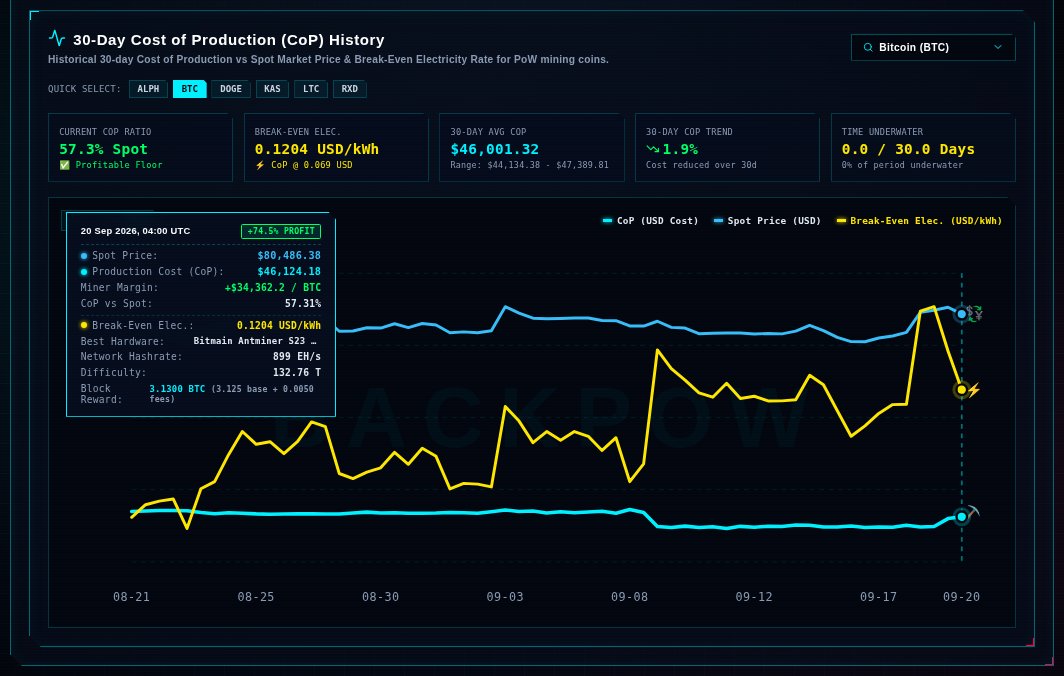The width and height of the screenshot is (1064, 676).
Task: Click the yellow break-even data point marker
Action: (962, 390)
